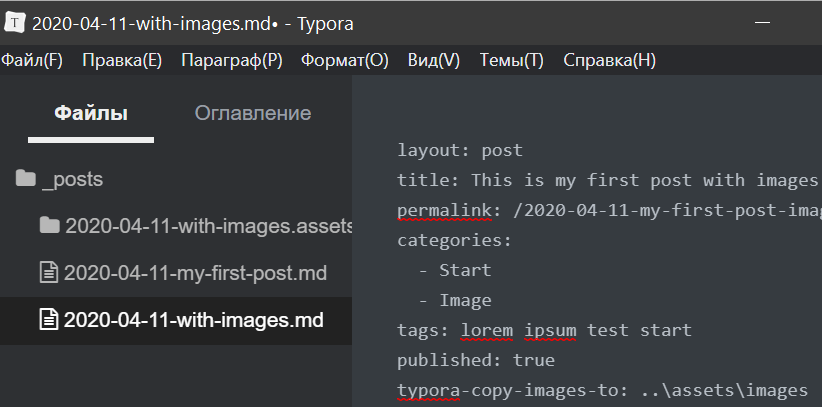This screenshot has width=822, height=407.
Task: Open the Вид(V) menu
Action: click(434, 60)
